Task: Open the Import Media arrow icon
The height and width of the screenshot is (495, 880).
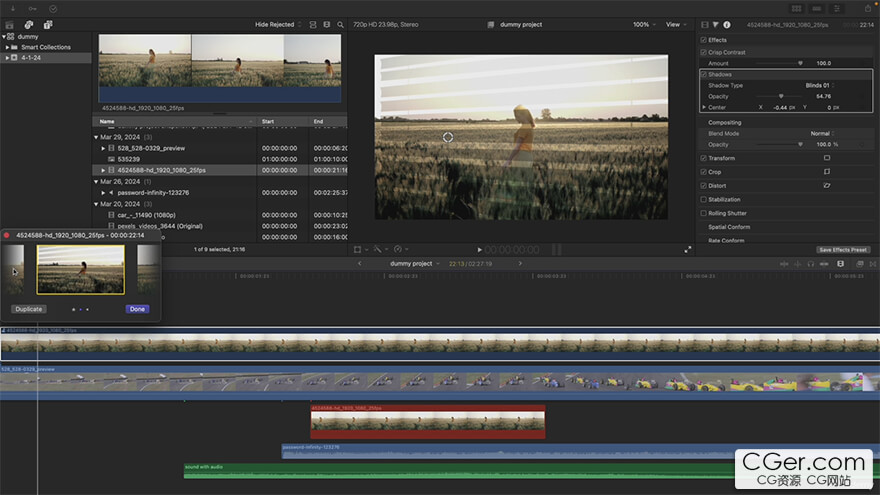Action: point(13,8)
